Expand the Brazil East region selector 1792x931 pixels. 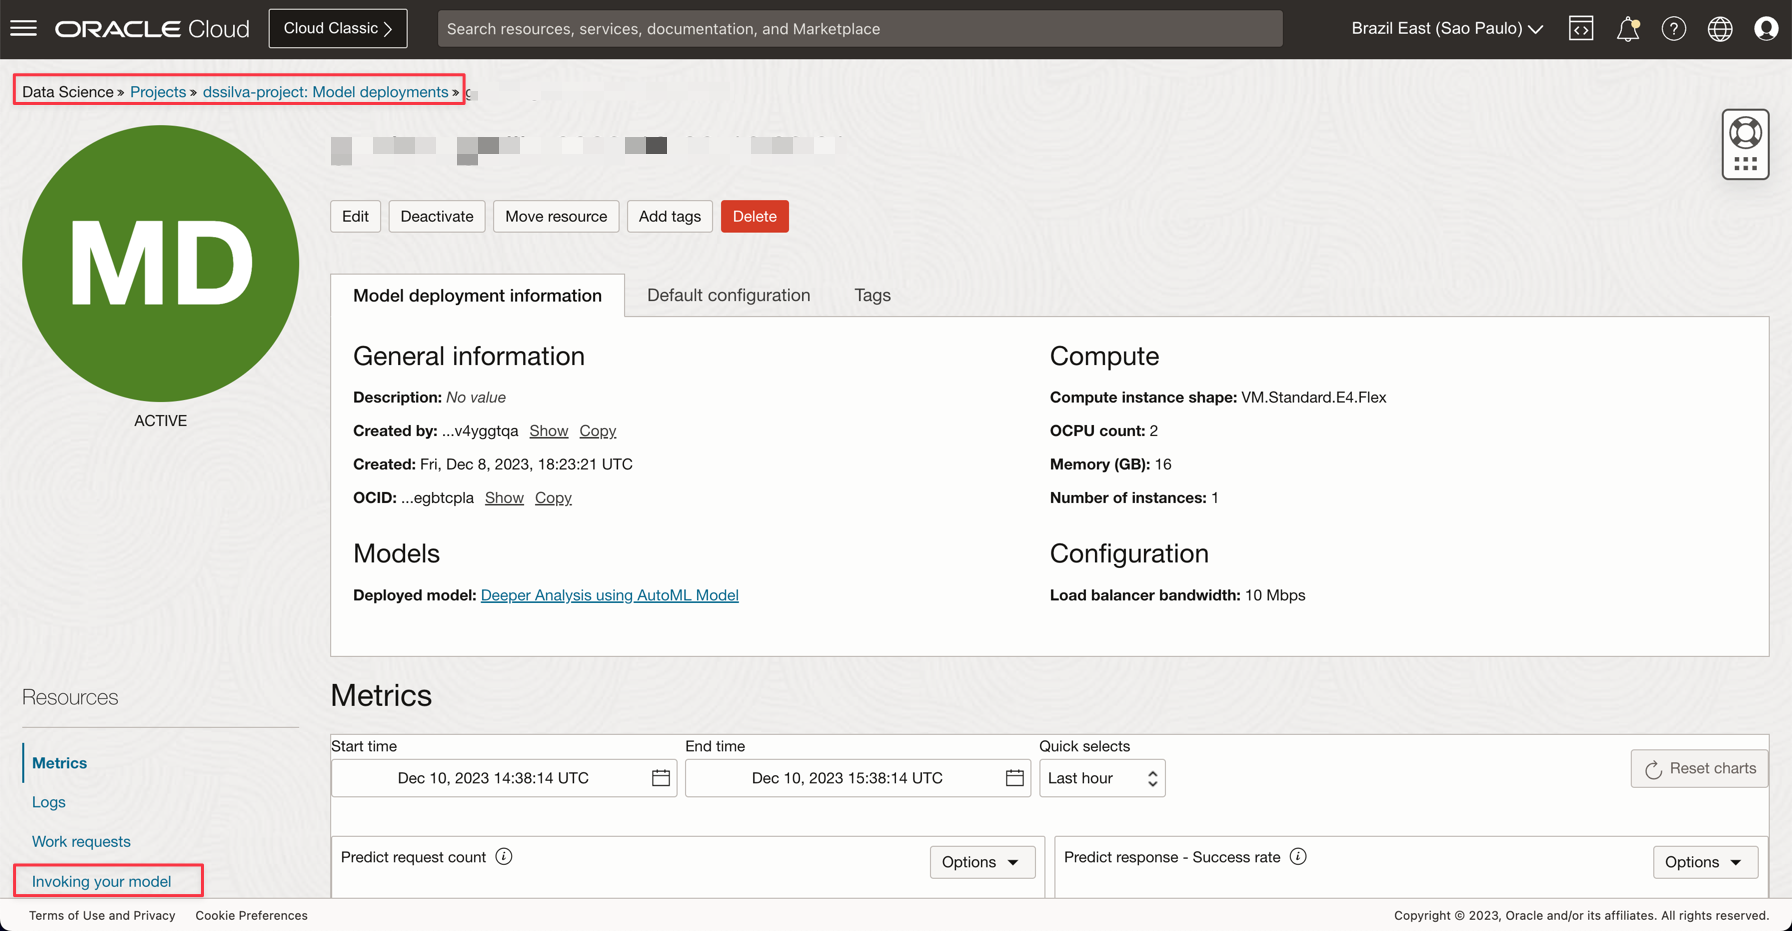[1446, 29]
